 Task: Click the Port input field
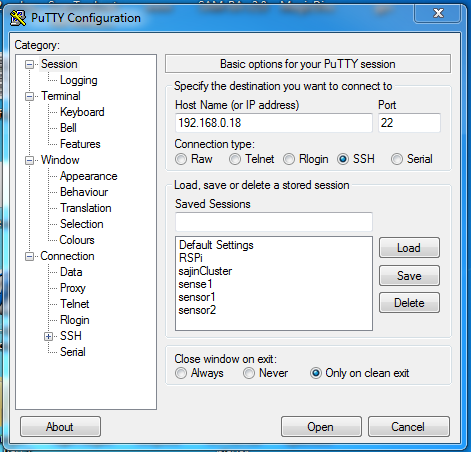tap(409, 123)
